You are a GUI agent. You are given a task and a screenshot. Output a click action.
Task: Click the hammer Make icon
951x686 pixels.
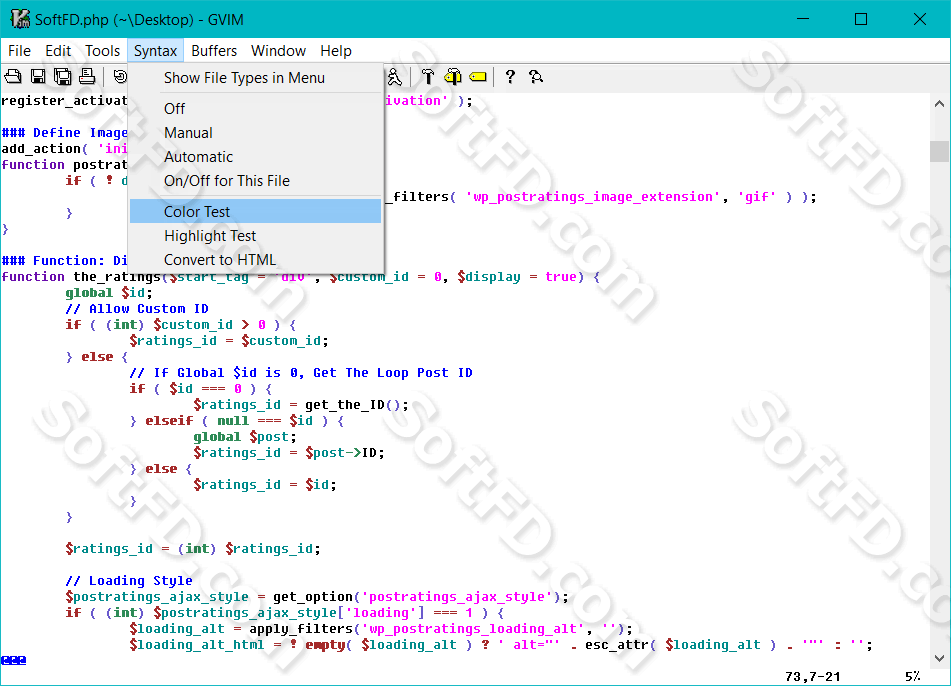[428, 76]
